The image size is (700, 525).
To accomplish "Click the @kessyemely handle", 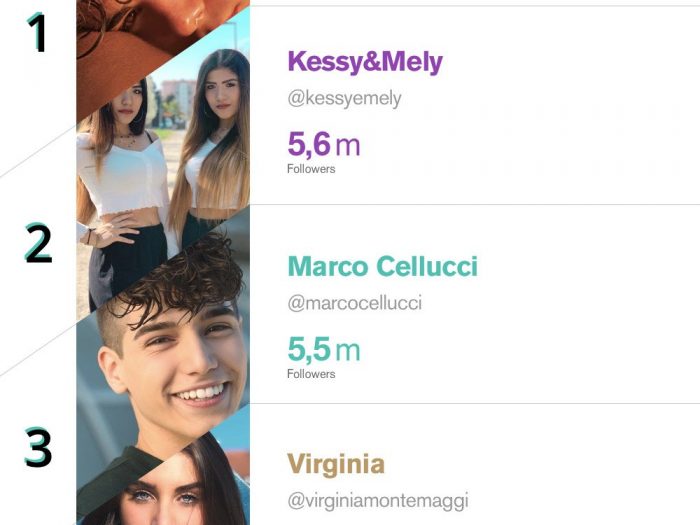I will point(345,100).
